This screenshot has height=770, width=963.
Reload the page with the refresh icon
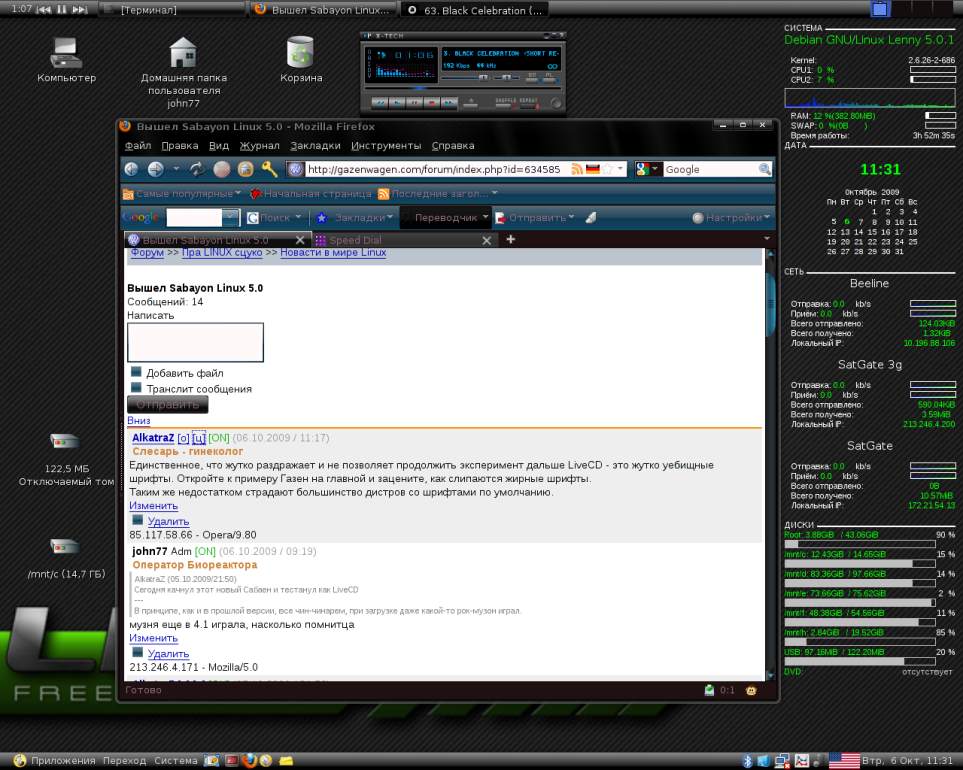[197, 169]
